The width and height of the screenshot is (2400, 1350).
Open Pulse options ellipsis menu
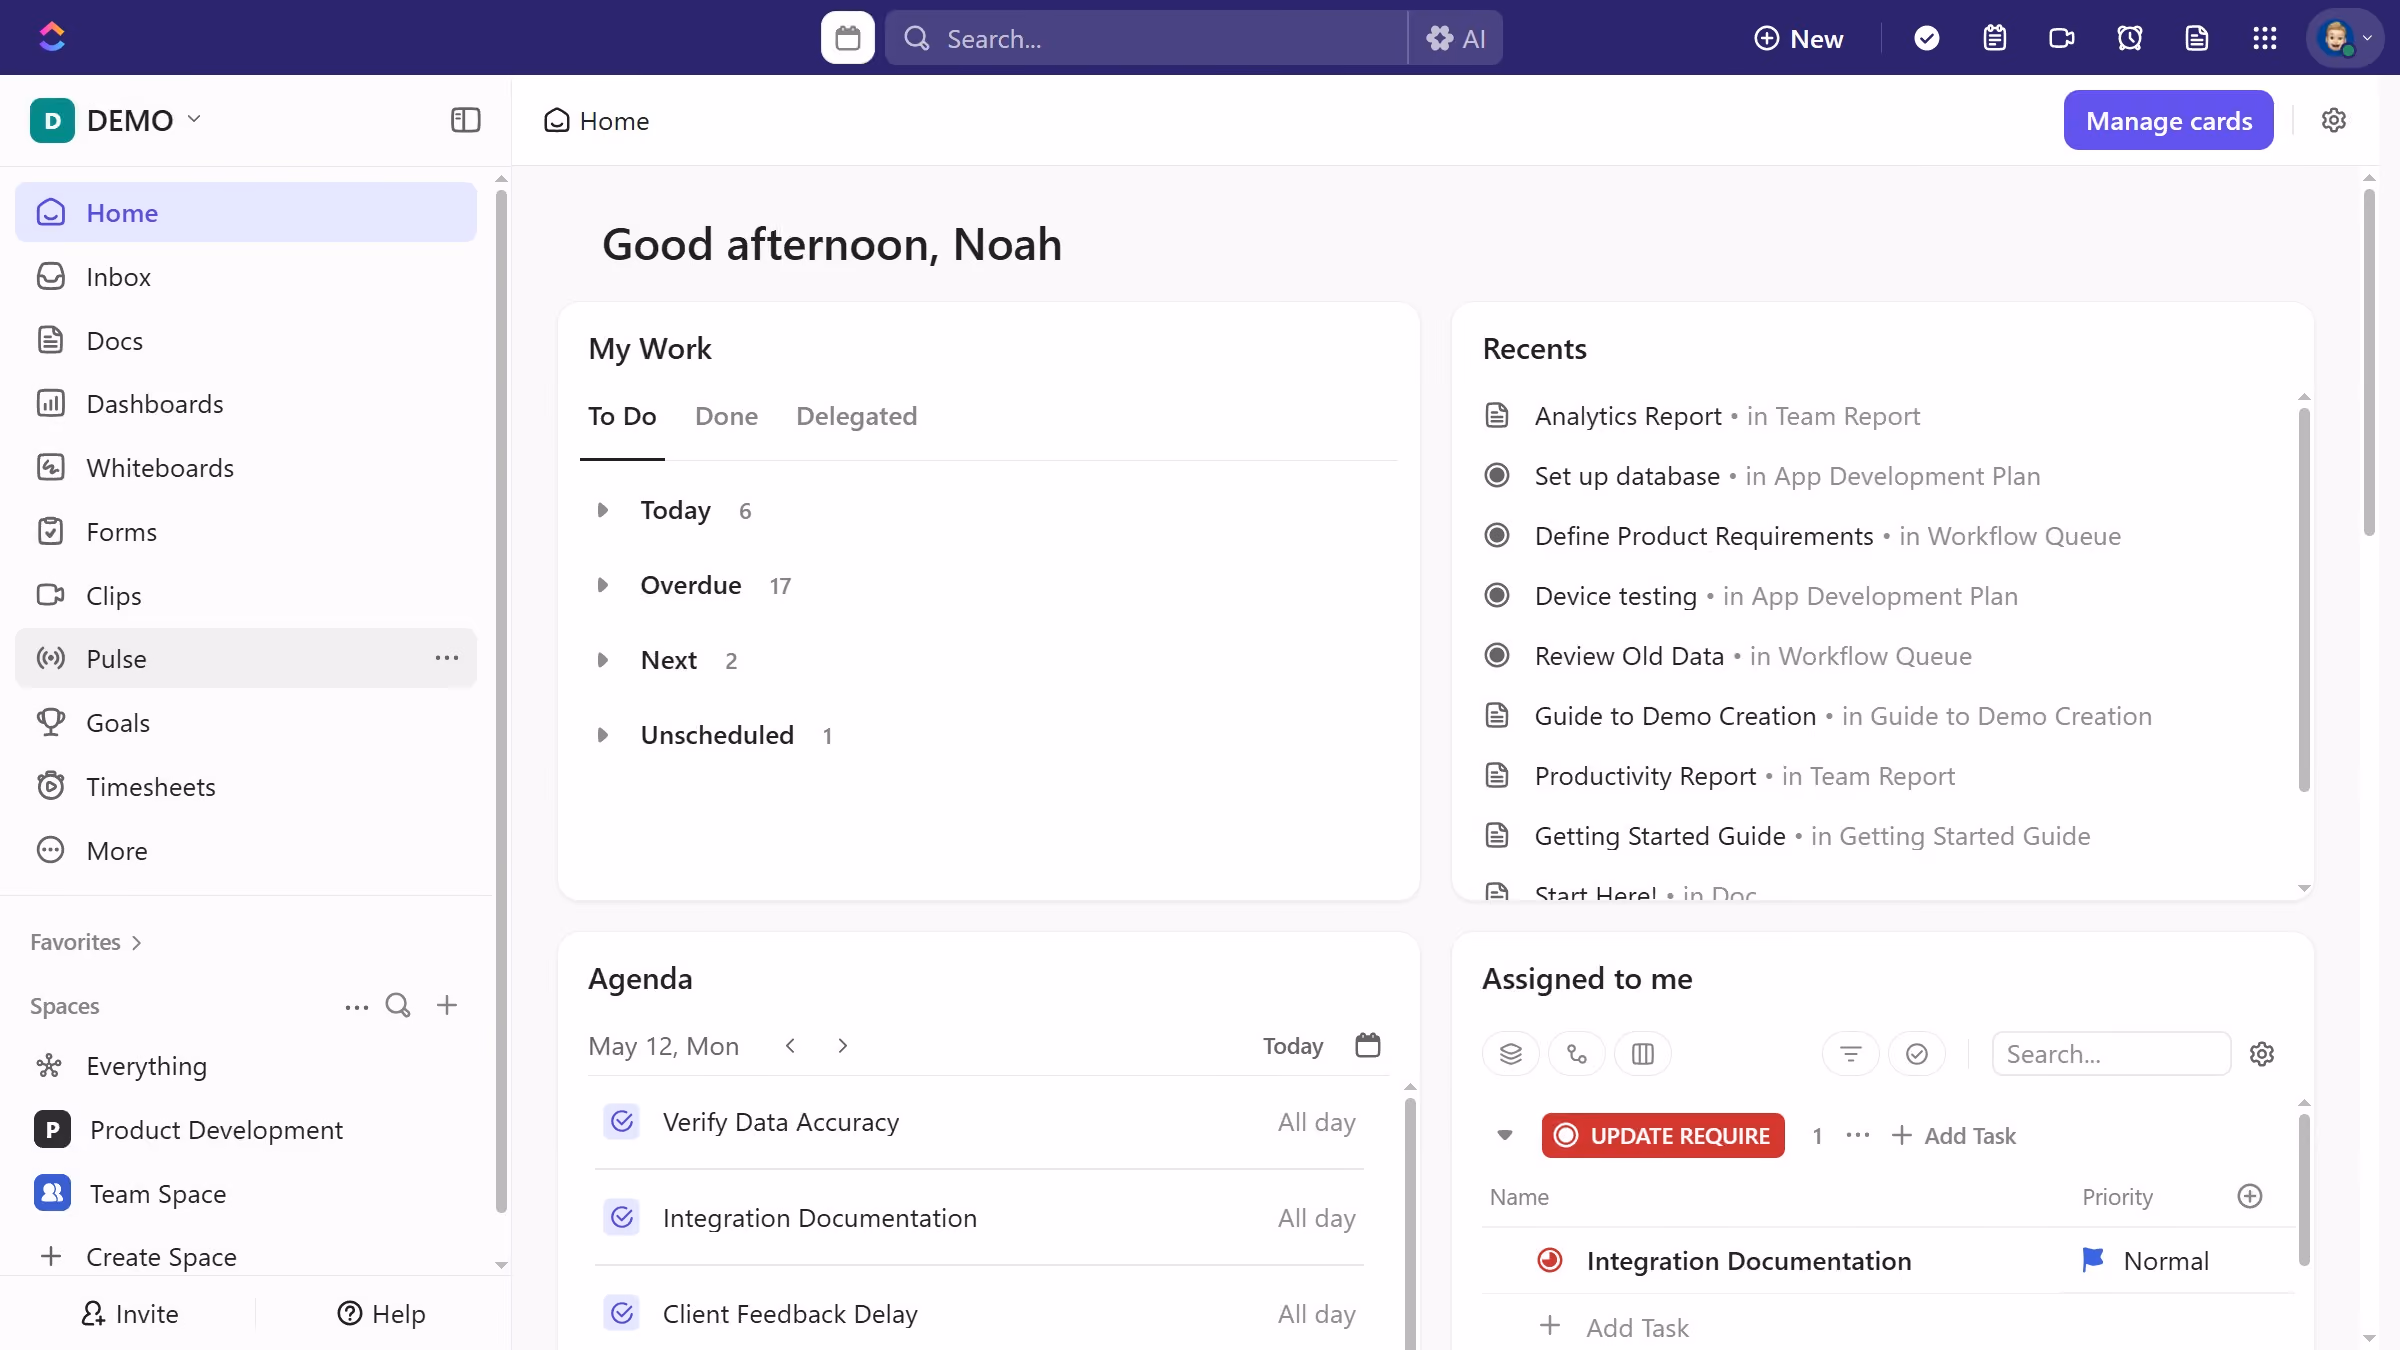coord(446,658)
